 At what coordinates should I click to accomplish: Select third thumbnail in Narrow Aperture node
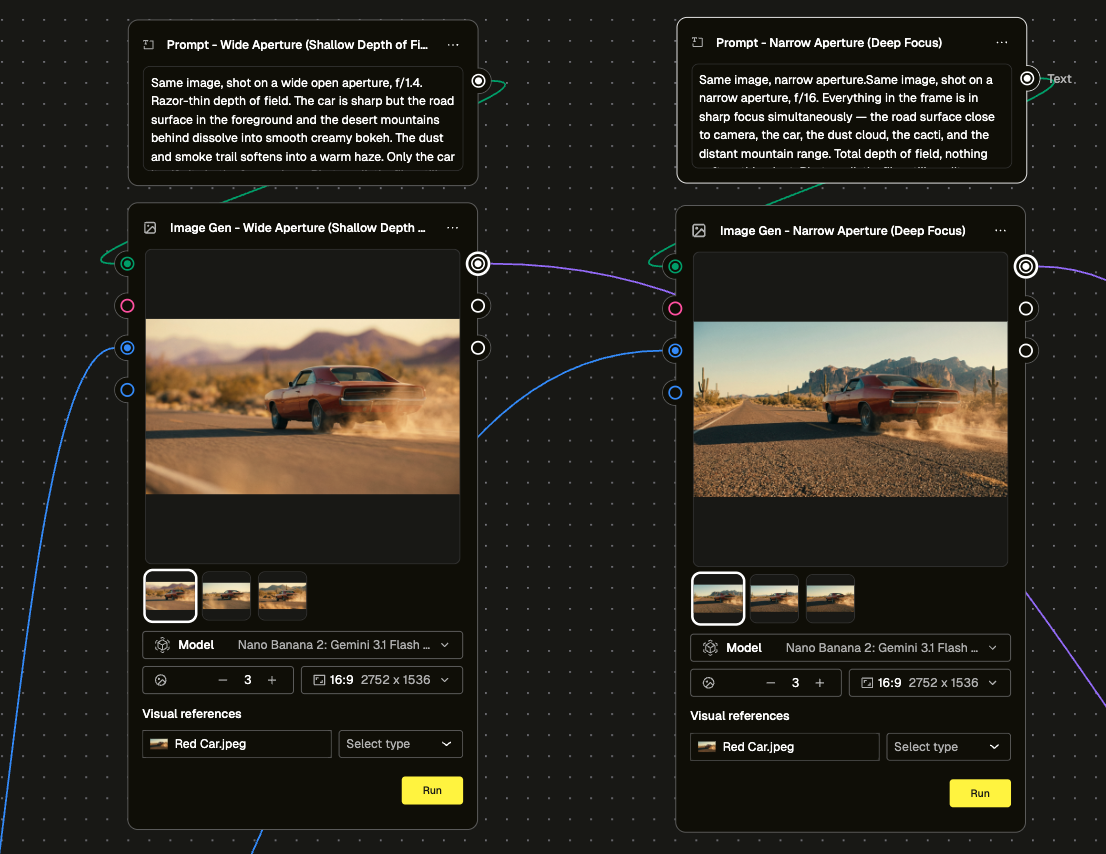pyautogui.click(x=830, y=598)
